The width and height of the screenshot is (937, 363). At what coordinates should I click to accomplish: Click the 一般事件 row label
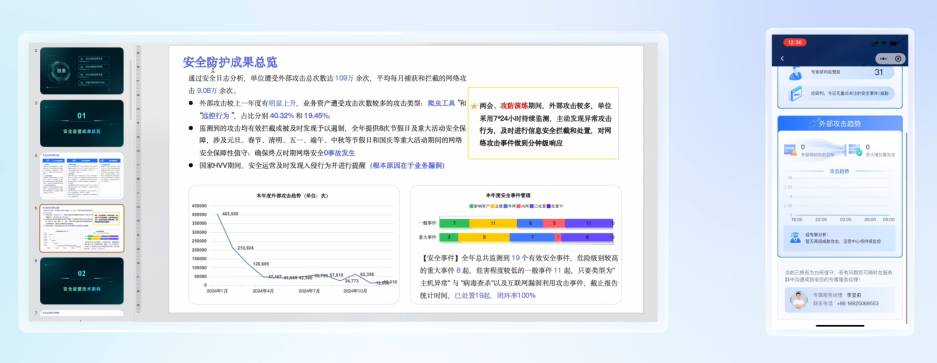point(427,223)
